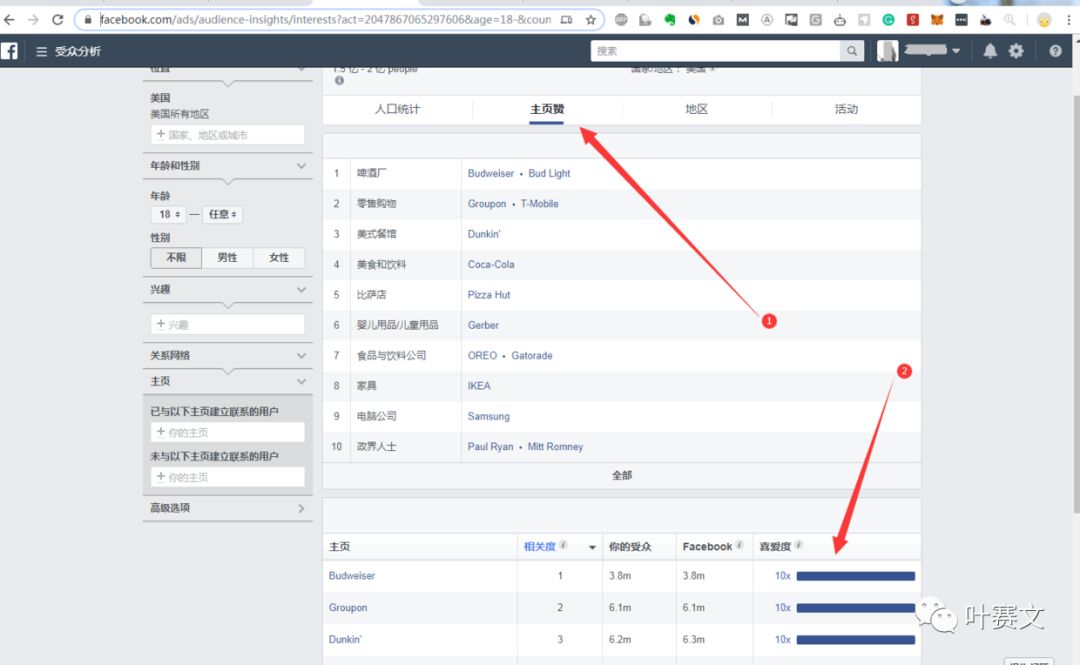
Task: Click the Evernote elephant extension icon
Action: coord(669,20)
